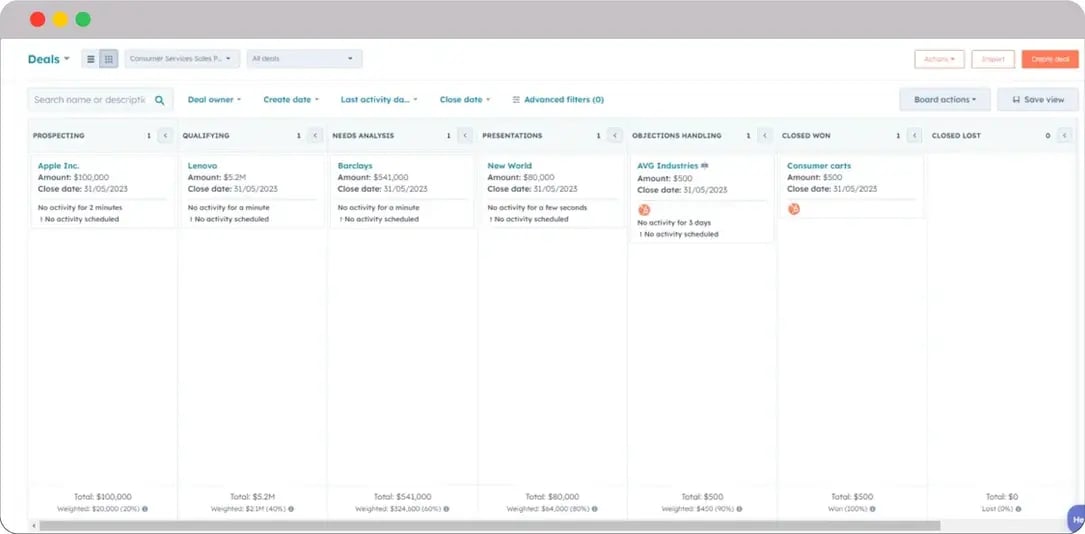Open the Apple Inc. deal
Screen dimensions: 1085x534
[x=59, y=166]
